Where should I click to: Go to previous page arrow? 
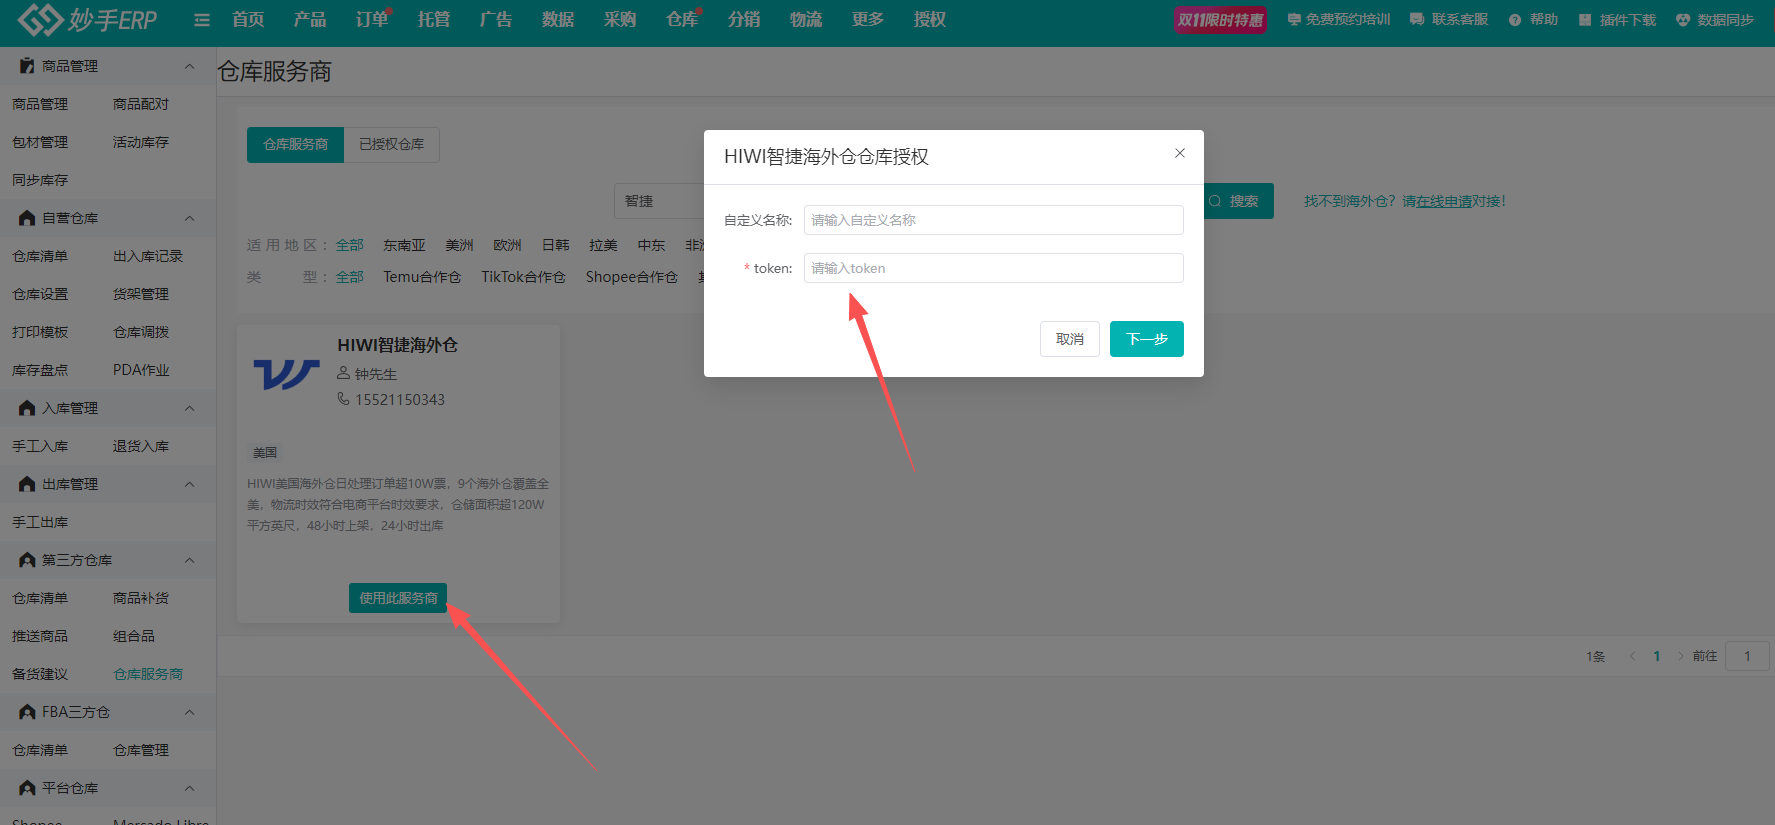click(1632, 656)
